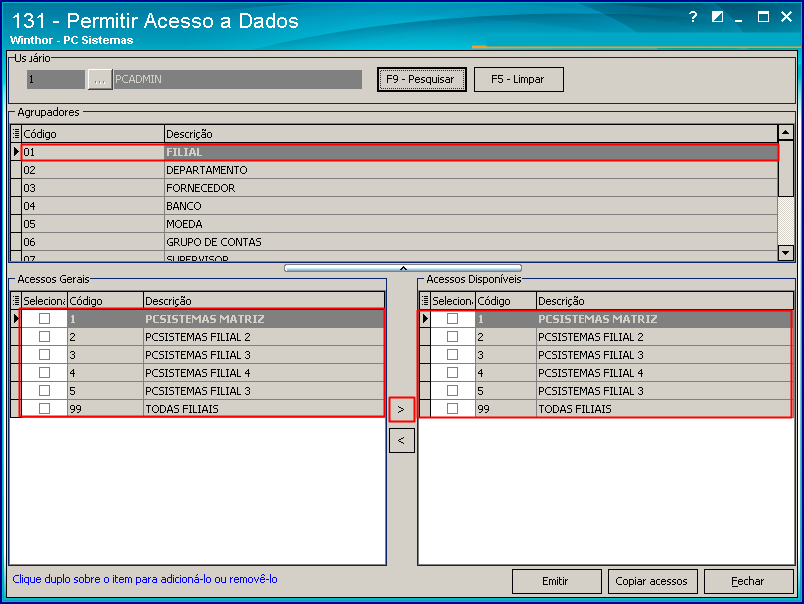Image resolution: width=804 pixels, height=604 pixels.
Task: Click the Acessos Gerais grid menu icon
Action: coord(16,300)
